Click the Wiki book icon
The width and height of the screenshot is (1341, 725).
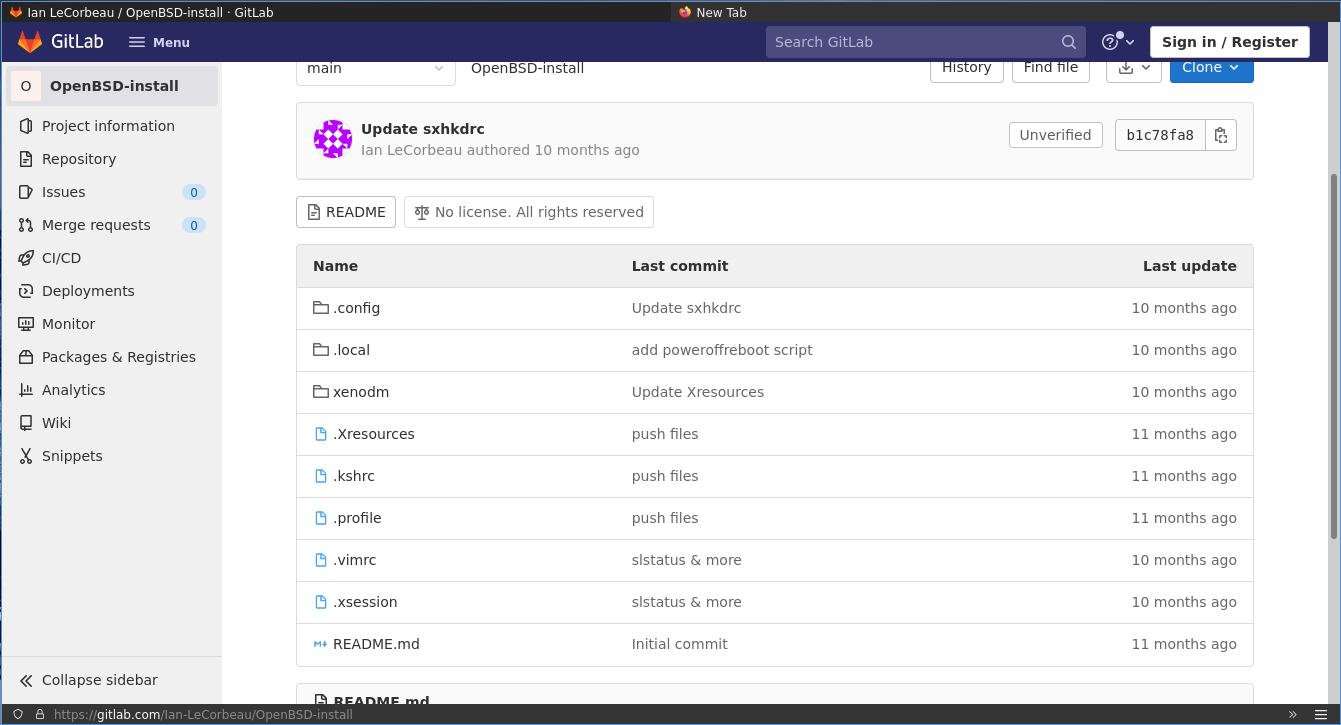(26, 423)
